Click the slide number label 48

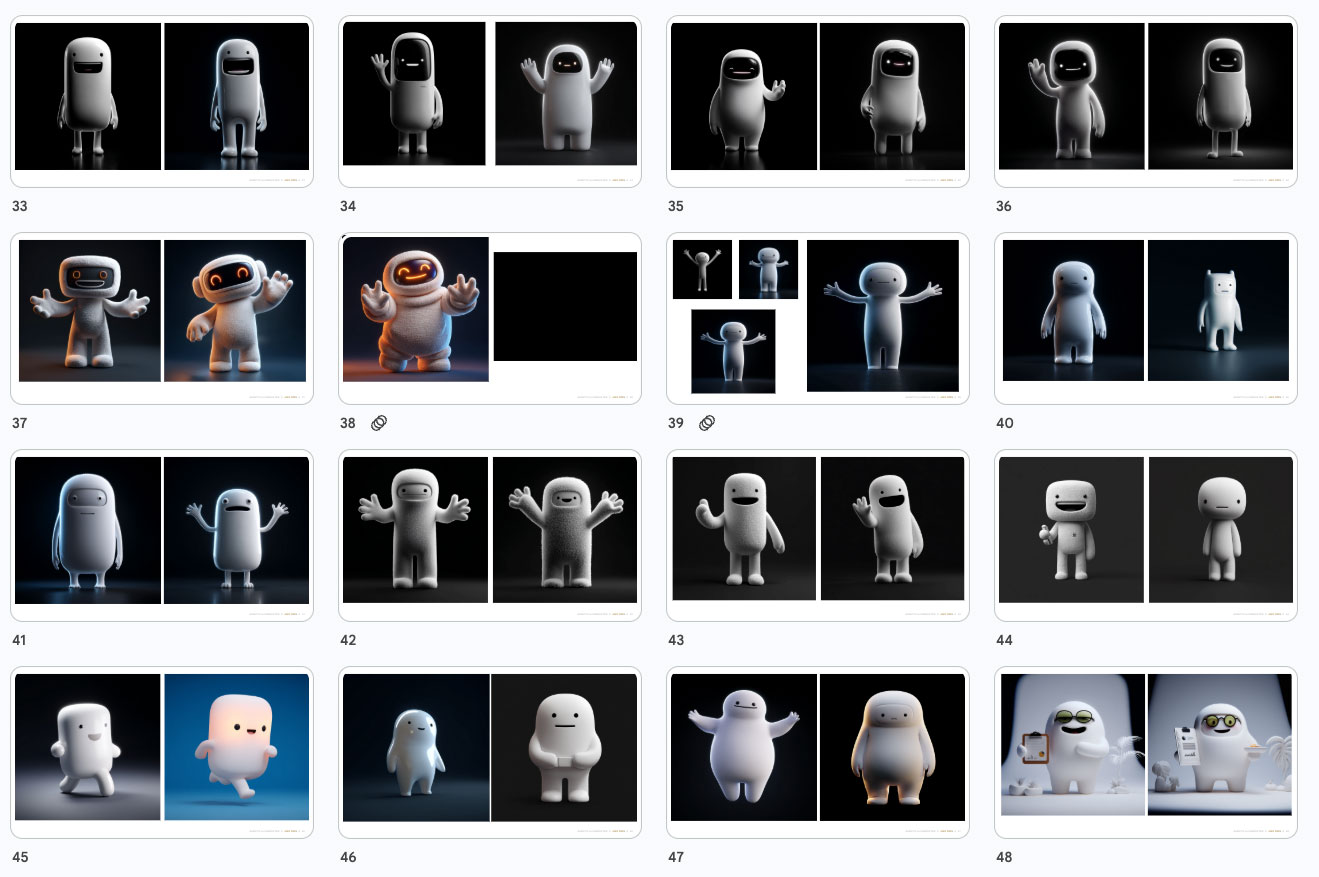1004,857
